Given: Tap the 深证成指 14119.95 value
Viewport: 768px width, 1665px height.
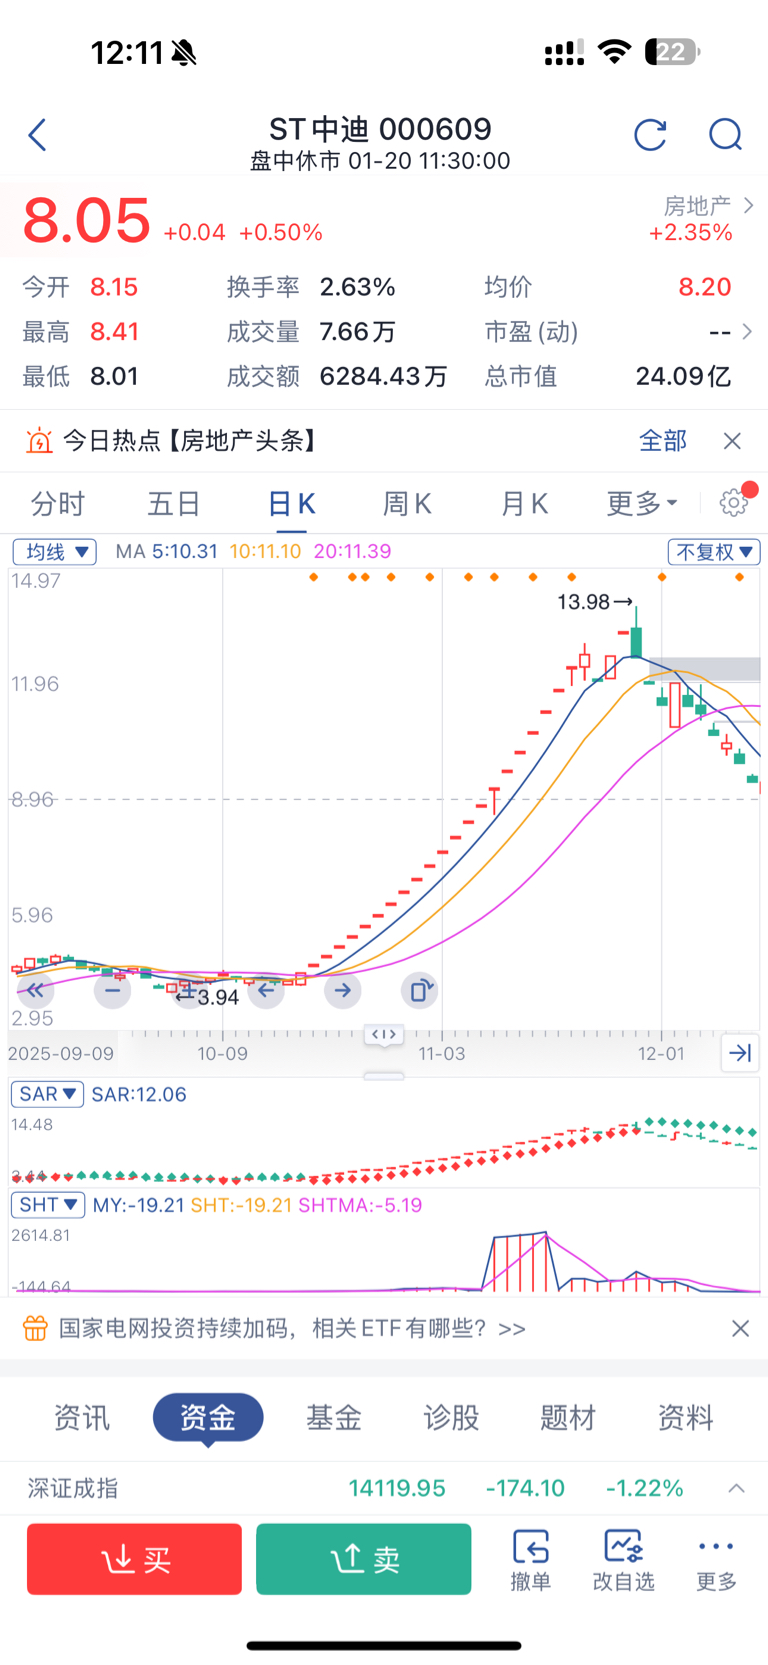Looking at the screenshot, I should tap(397, 1488).
